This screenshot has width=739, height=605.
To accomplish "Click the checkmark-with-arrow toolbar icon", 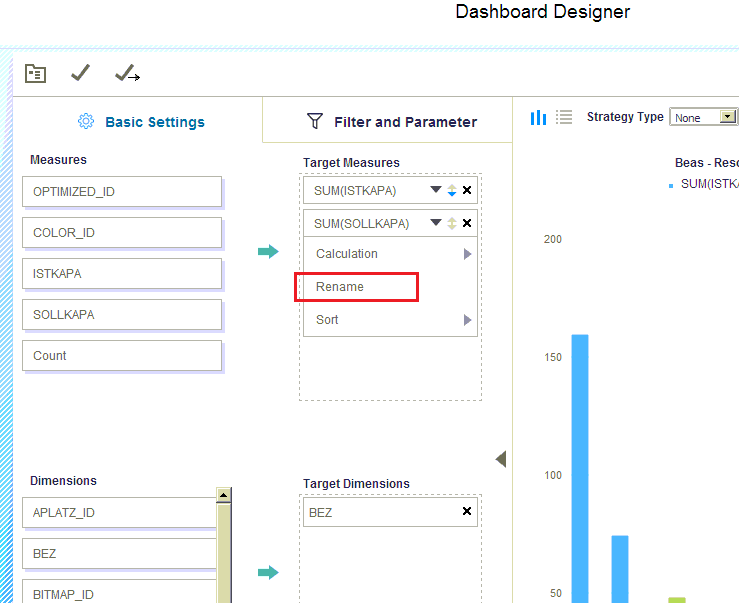I will [127, 73].
